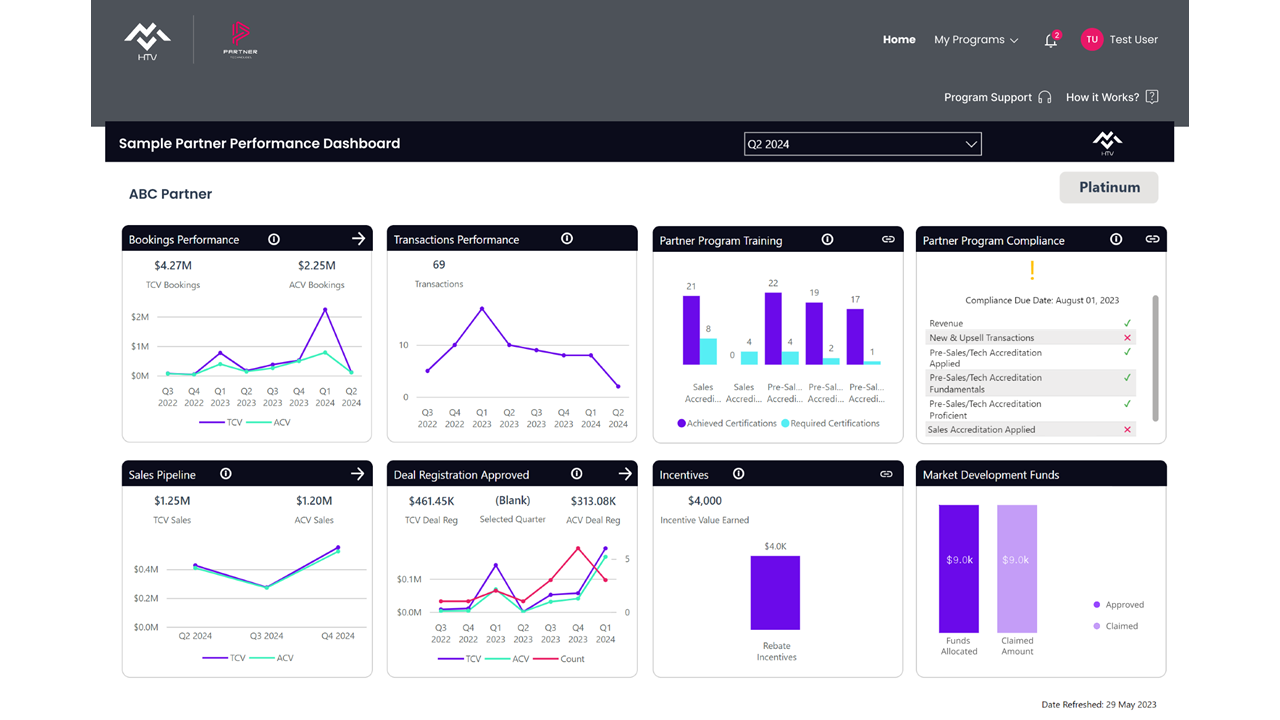The image size is (1280, 720).
Task: Click the notification bell icon
Action: click(x=1050, y=41)
